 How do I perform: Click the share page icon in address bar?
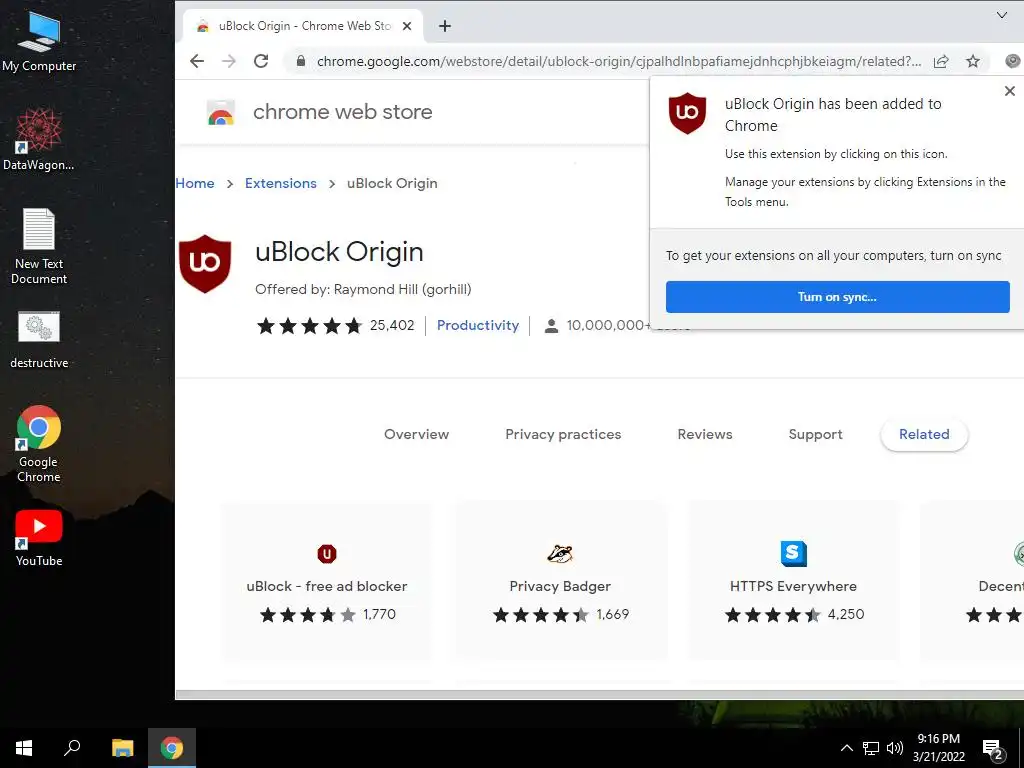[x=941, y=61]
